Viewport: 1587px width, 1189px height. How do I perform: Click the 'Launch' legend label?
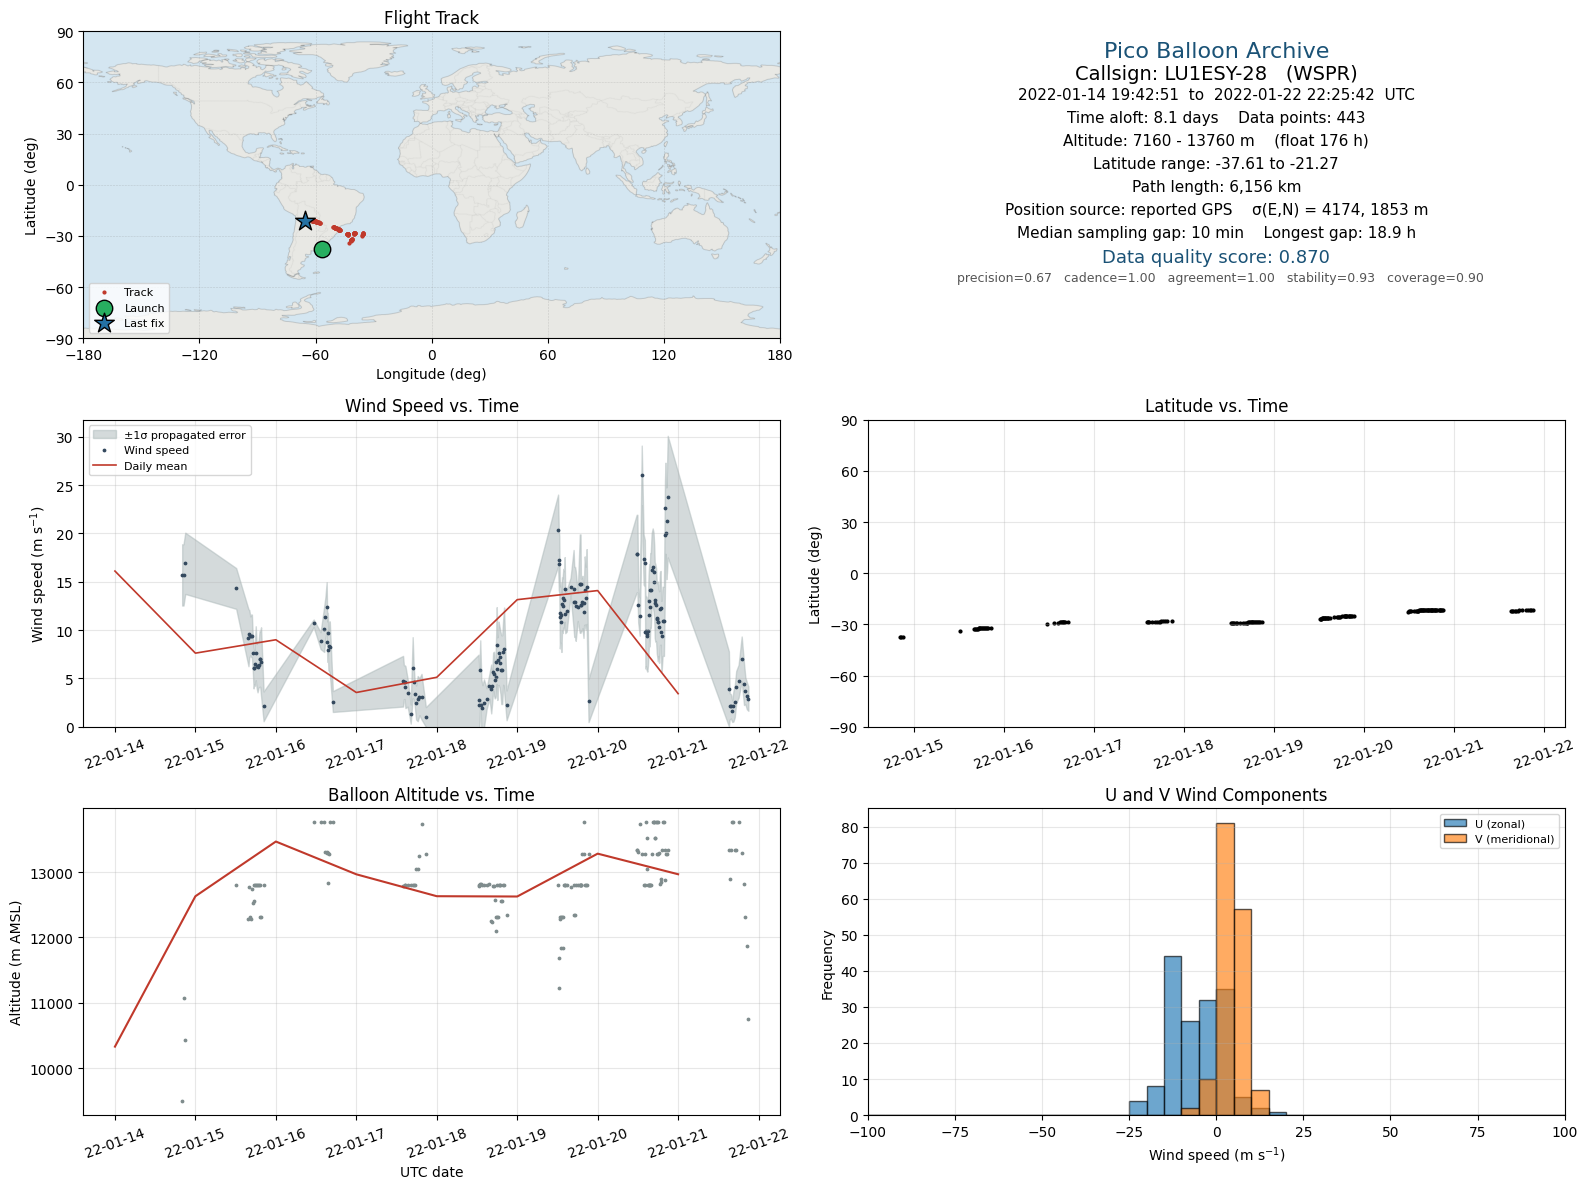[x=144, y=308]
